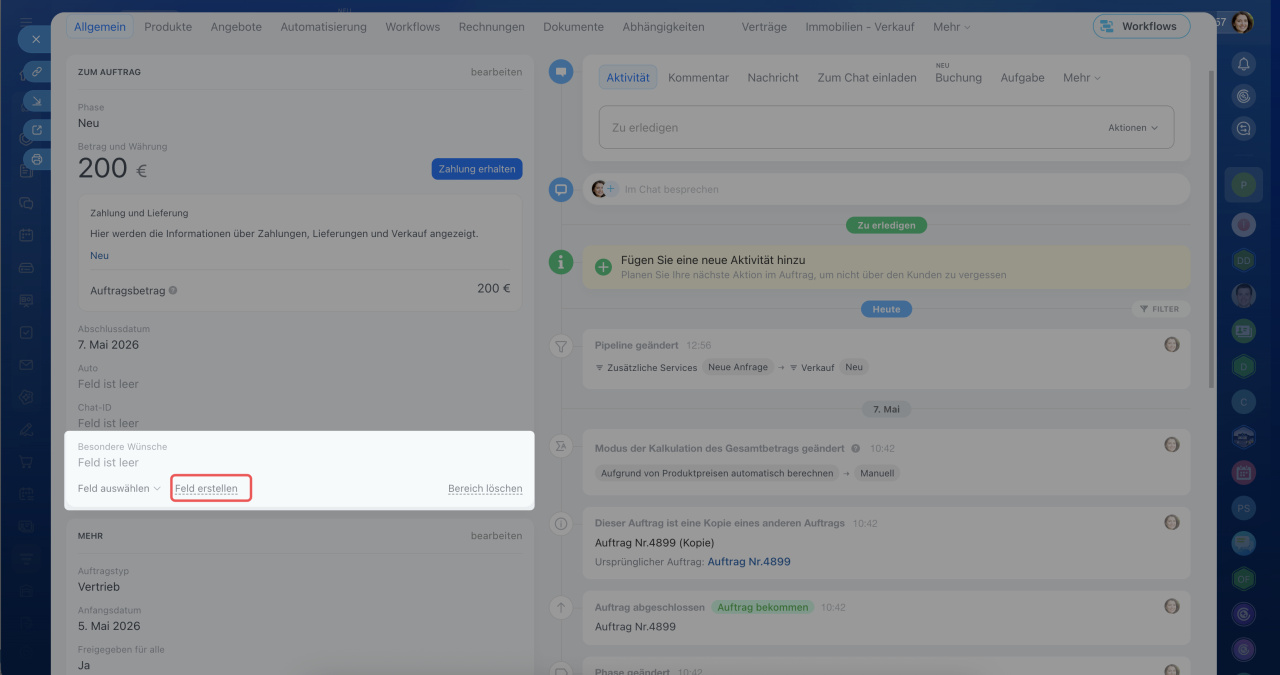Select the Aufgabe timeline tab
Screen dimensions: 1280x675
point(1022,77)
